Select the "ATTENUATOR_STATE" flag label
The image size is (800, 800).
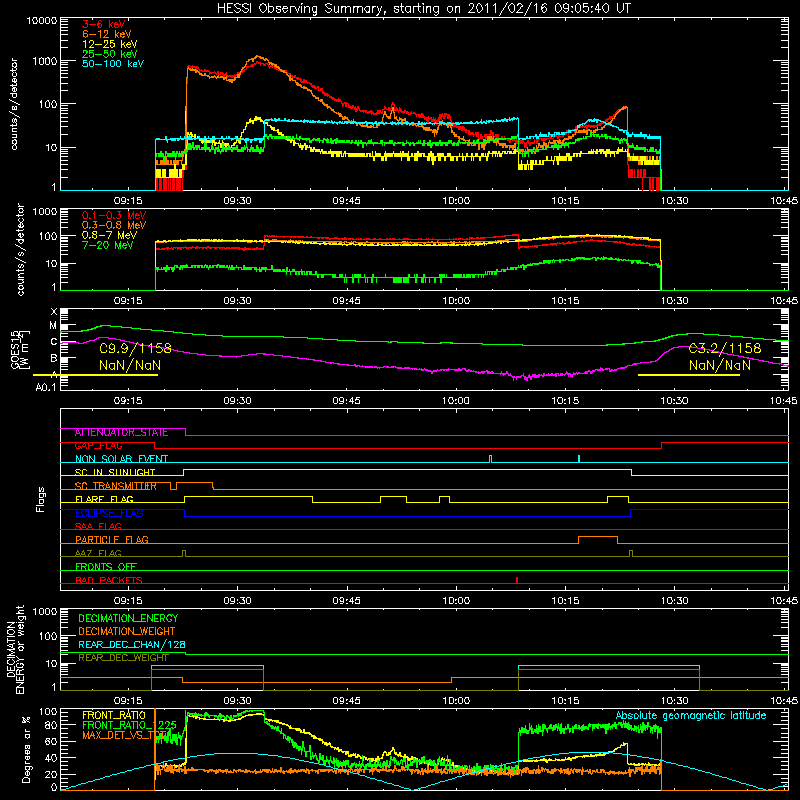[x=121, y=433]
